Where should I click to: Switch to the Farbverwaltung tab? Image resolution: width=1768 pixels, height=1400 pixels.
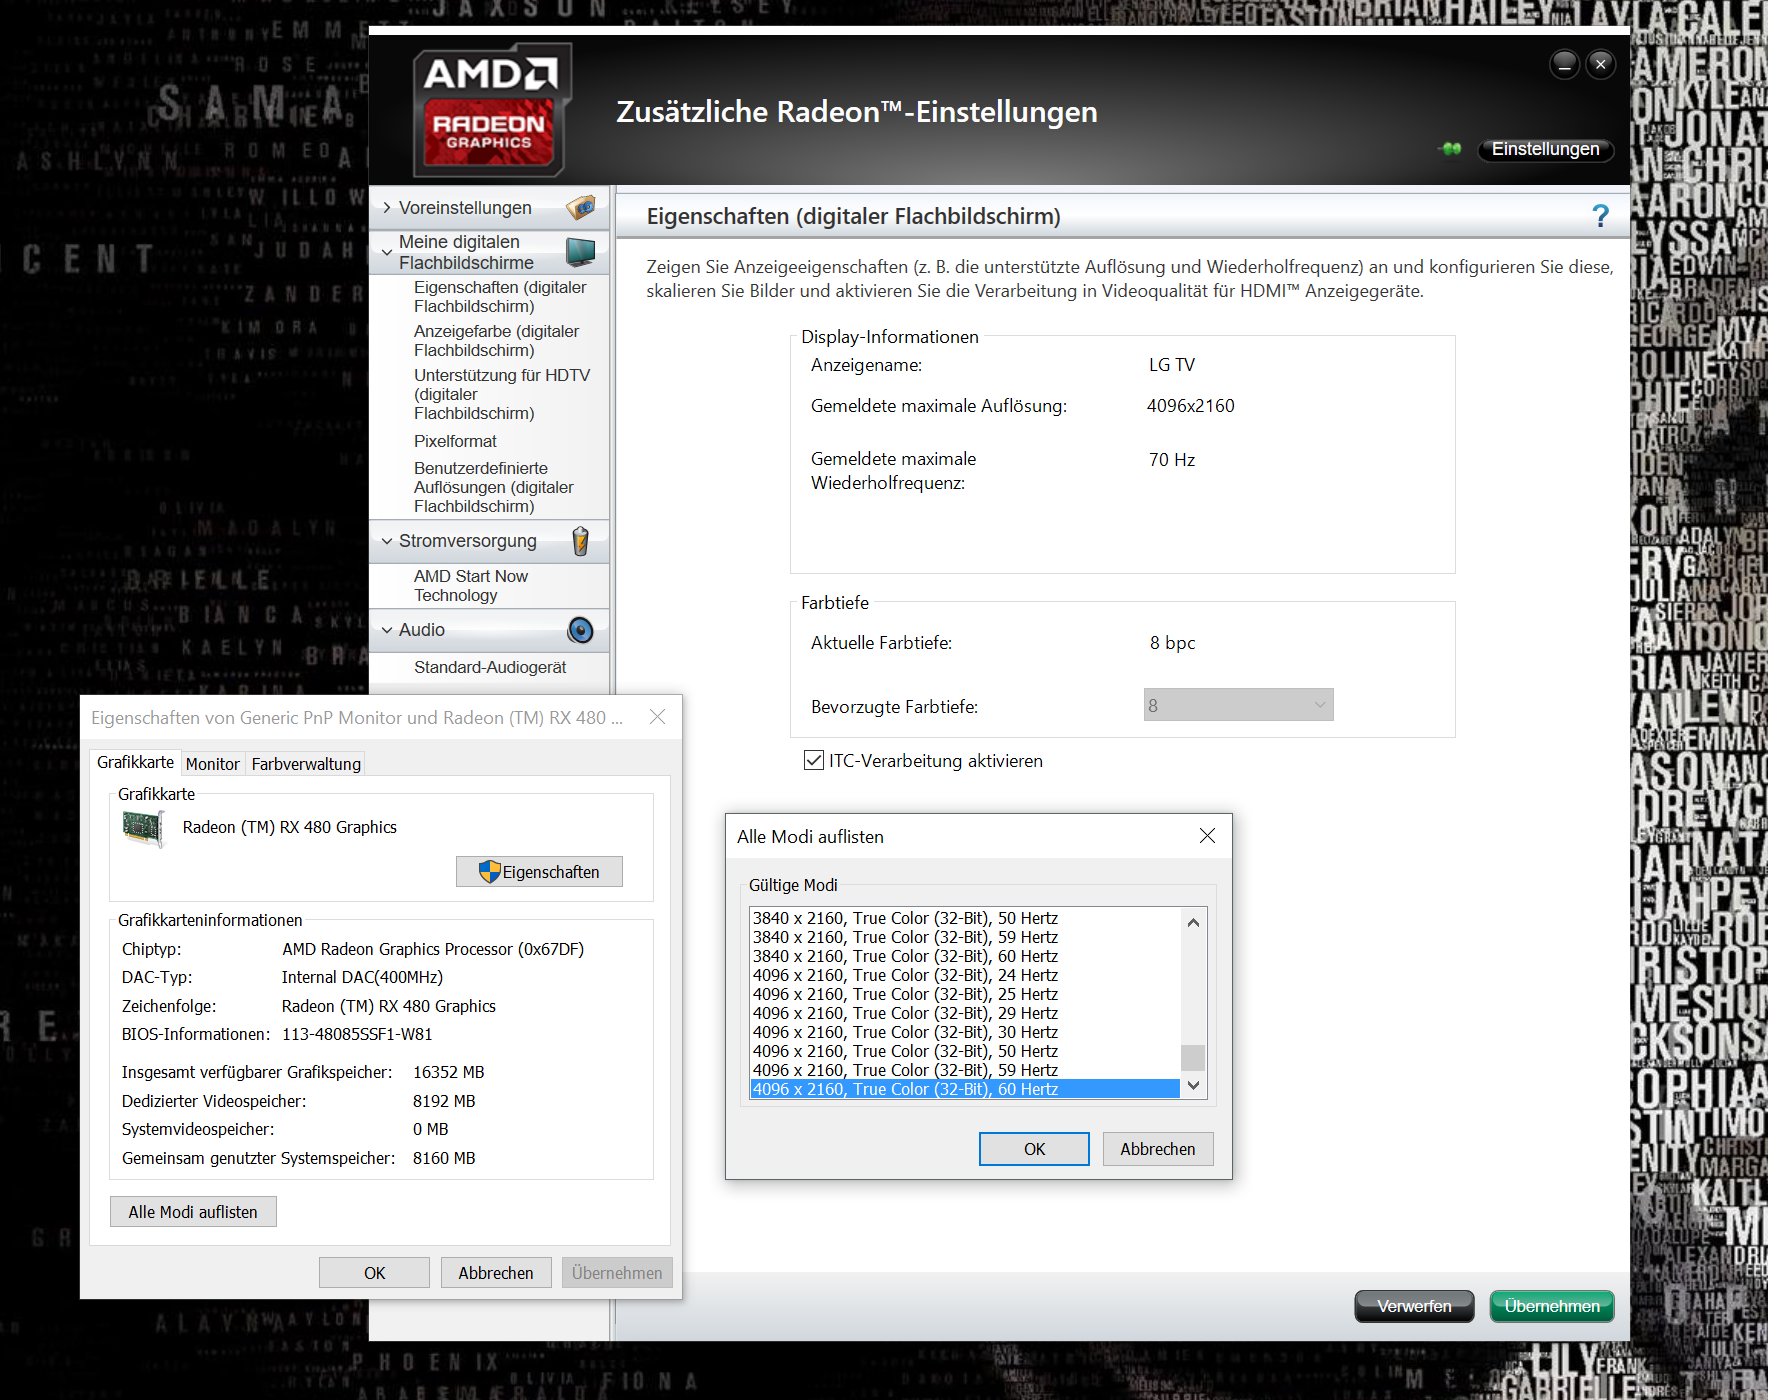(306, 764)
